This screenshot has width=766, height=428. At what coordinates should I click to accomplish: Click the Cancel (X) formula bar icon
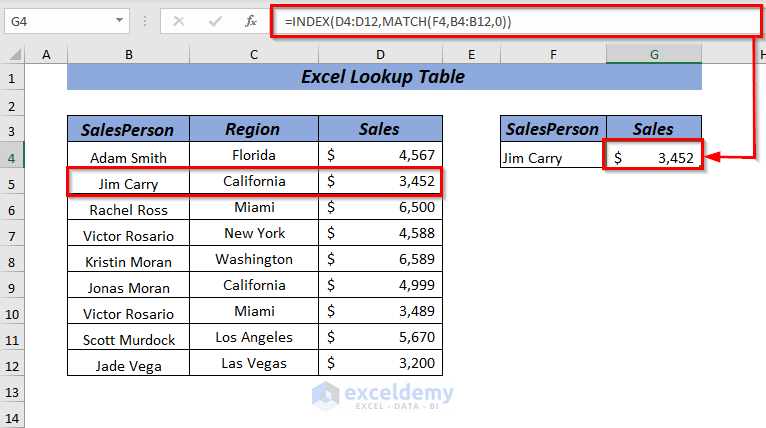point(180,21)
